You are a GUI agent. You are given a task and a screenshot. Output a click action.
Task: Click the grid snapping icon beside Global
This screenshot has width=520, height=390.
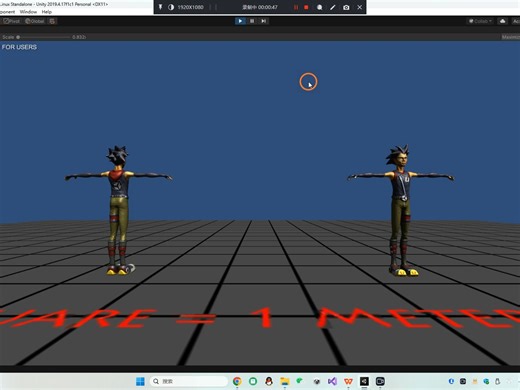[x=52, y=21]
